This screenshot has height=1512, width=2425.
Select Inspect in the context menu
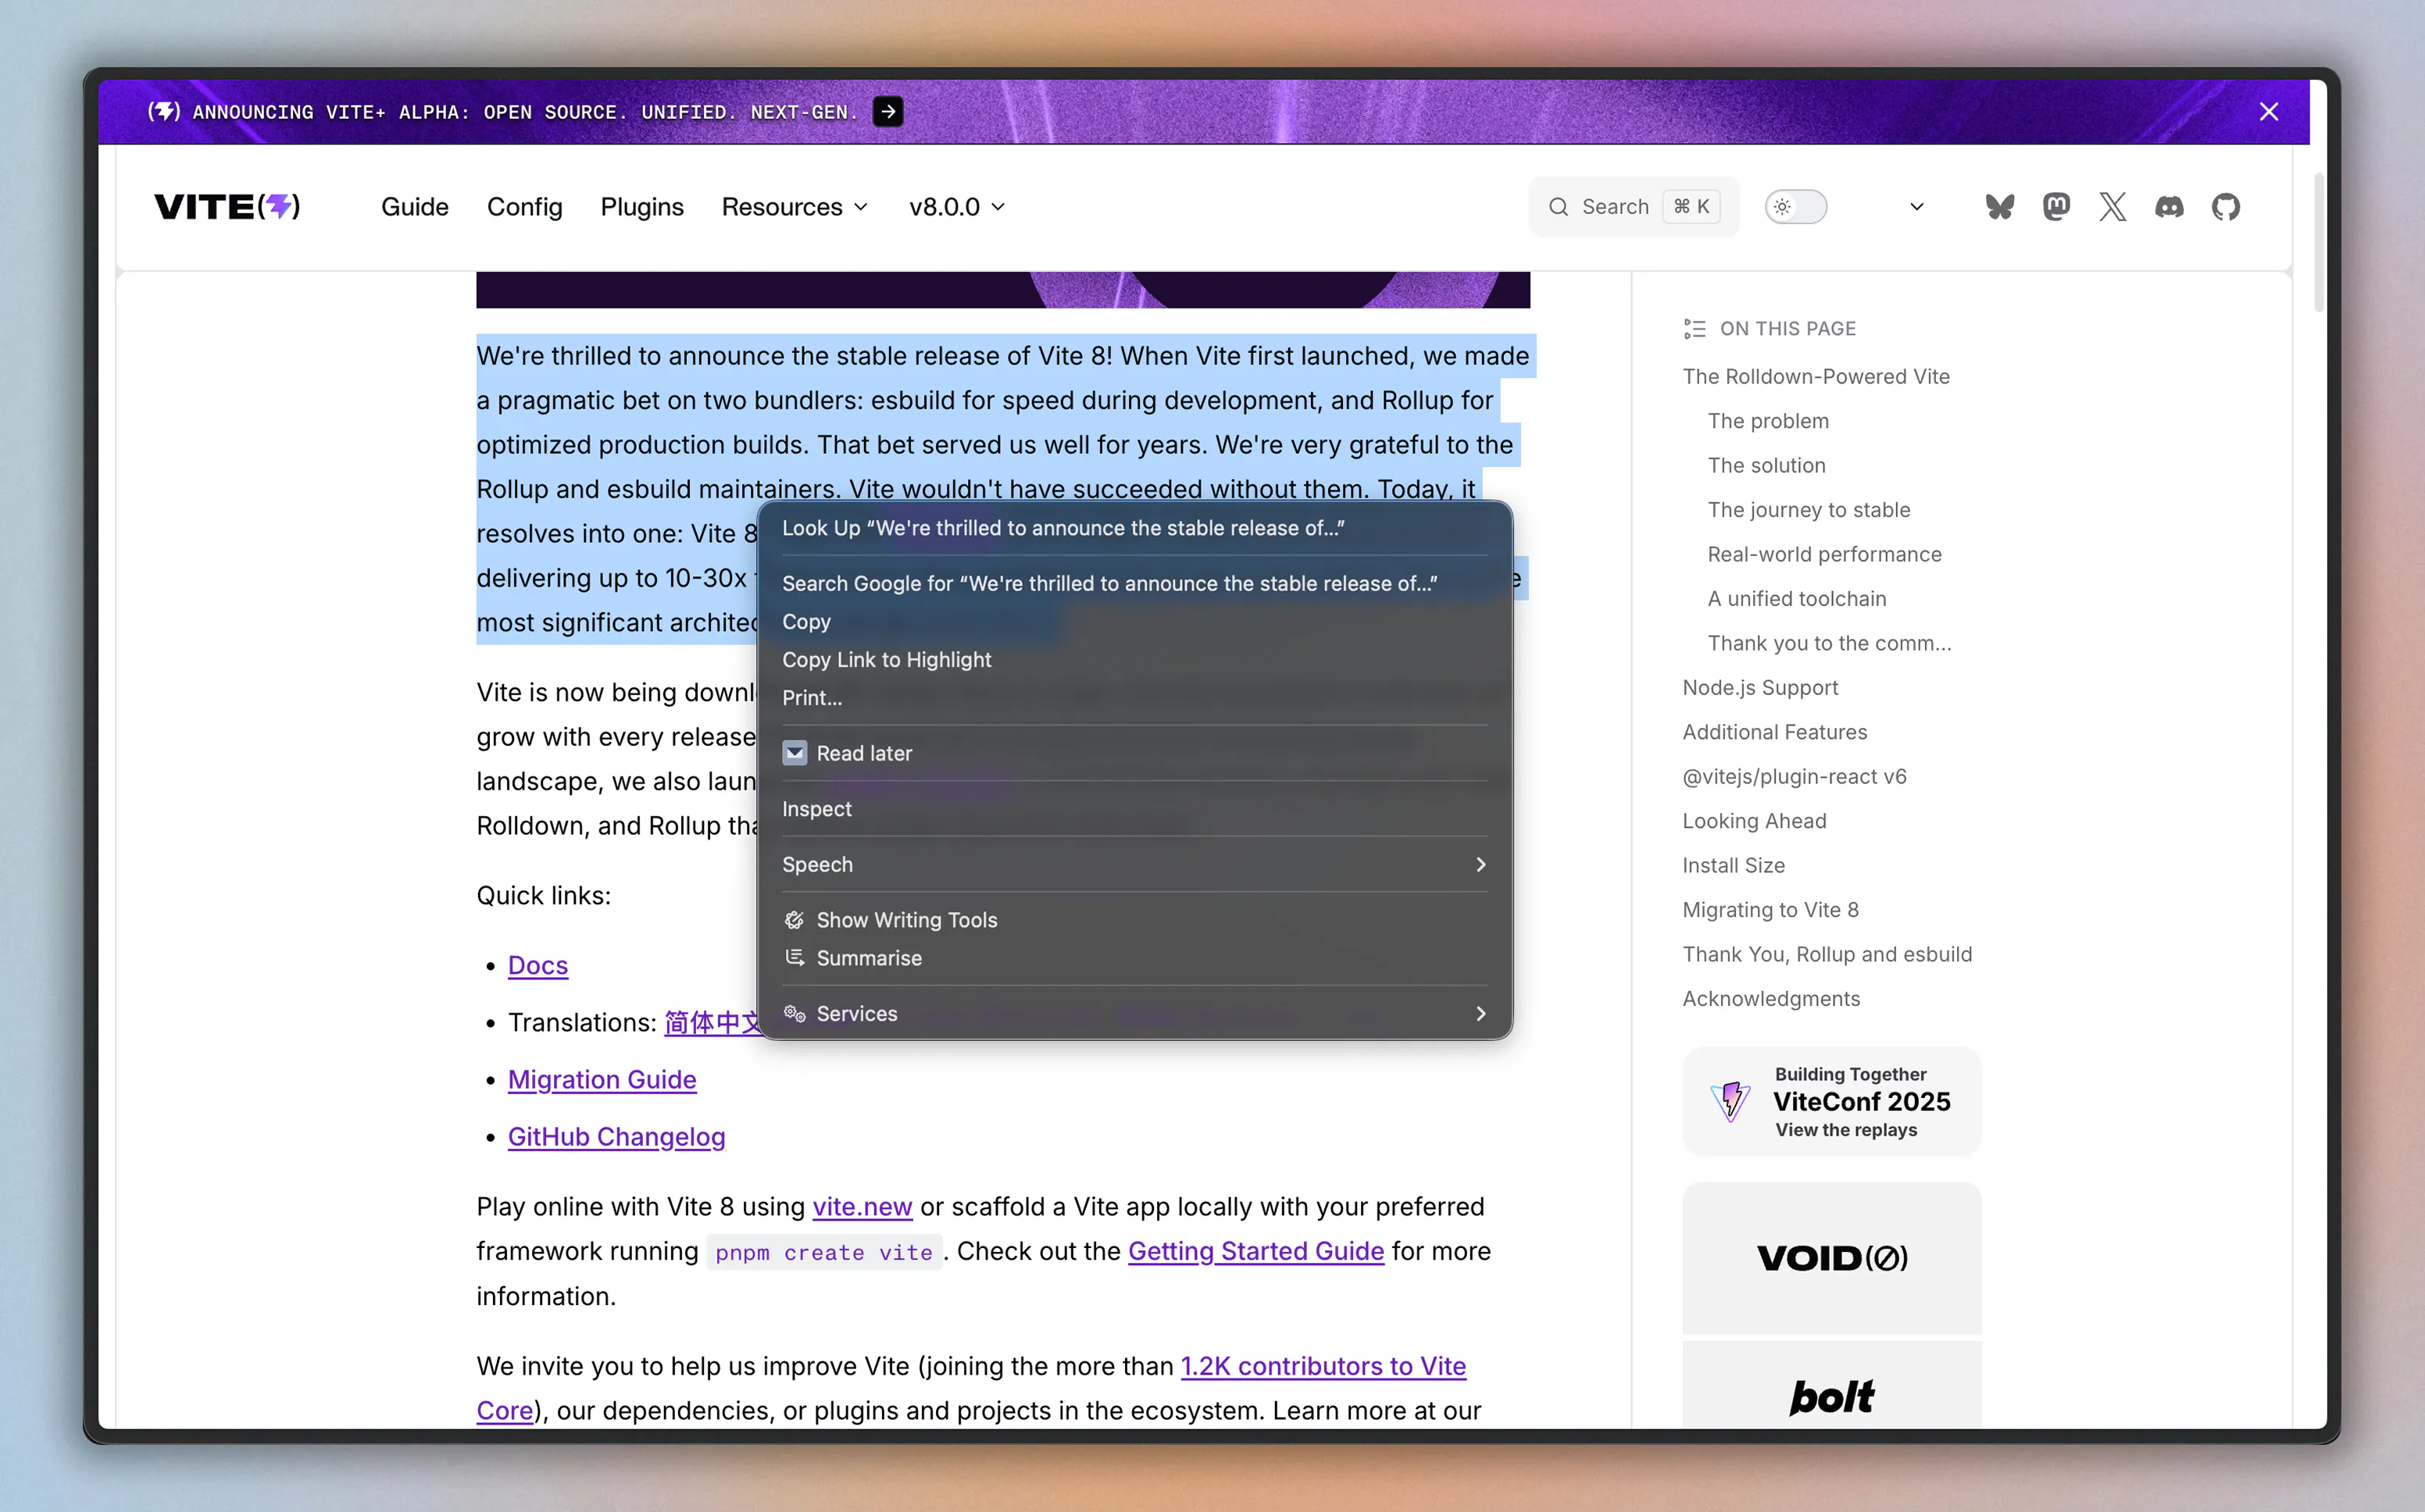pos(1135,808)
